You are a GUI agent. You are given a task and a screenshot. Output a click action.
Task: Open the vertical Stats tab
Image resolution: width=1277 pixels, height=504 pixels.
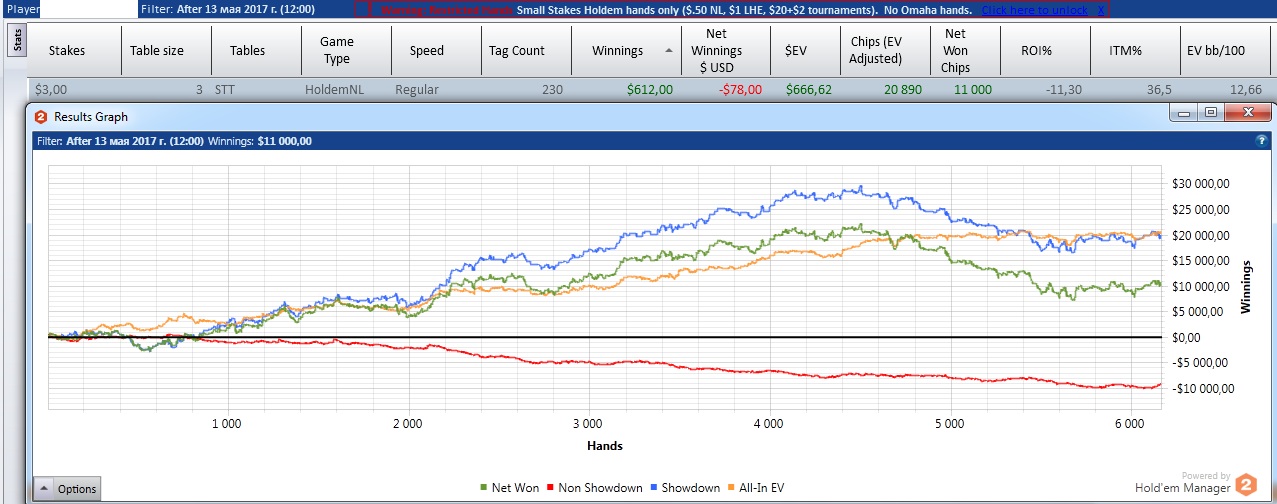tap(16, 40)
